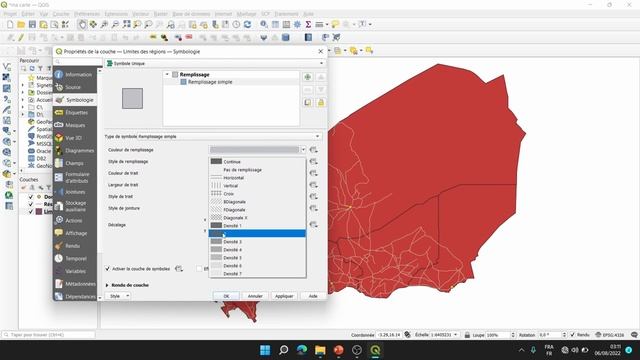Open the Actions tab
Viewport: 640px width, 360px height.
pyautogui.click(x=75, y=220)
